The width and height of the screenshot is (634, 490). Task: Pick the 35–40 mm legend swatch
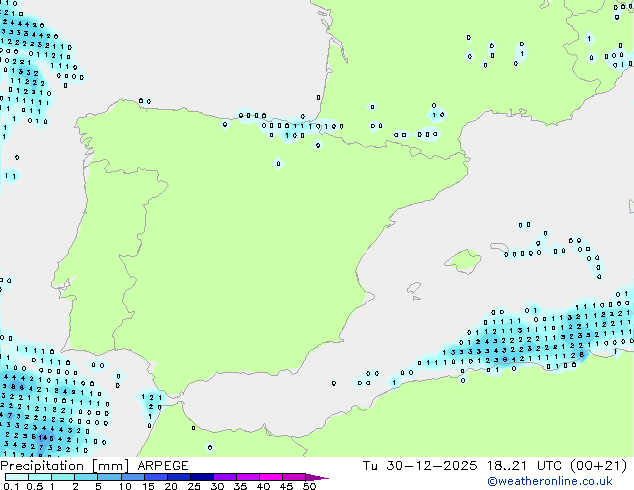248,477
